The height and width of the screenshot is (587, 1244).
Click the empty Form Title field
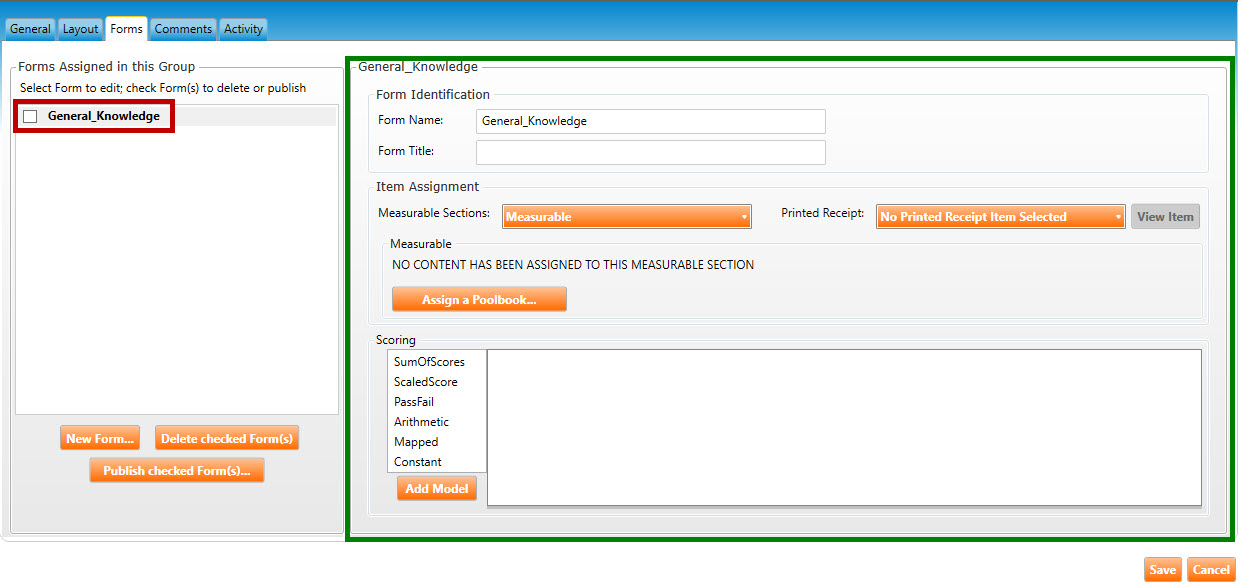click(650, 152)
